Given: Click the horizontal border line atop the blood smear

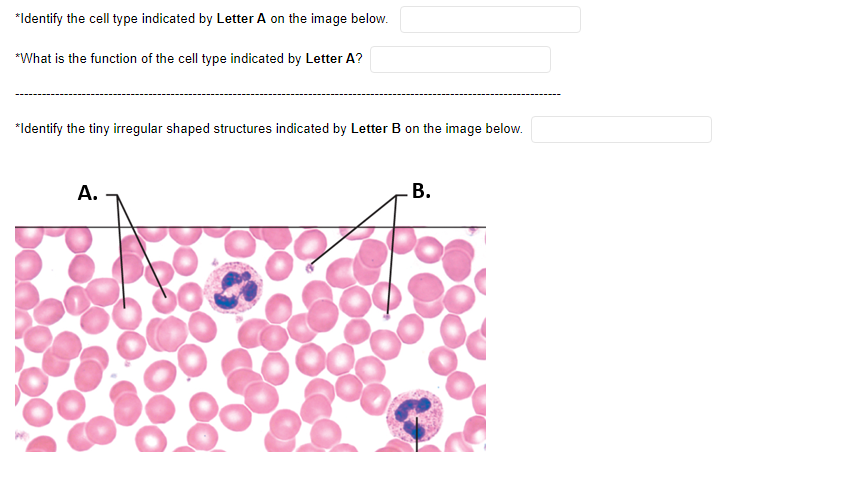Looking at the screenshot, I should pos(250,226).
